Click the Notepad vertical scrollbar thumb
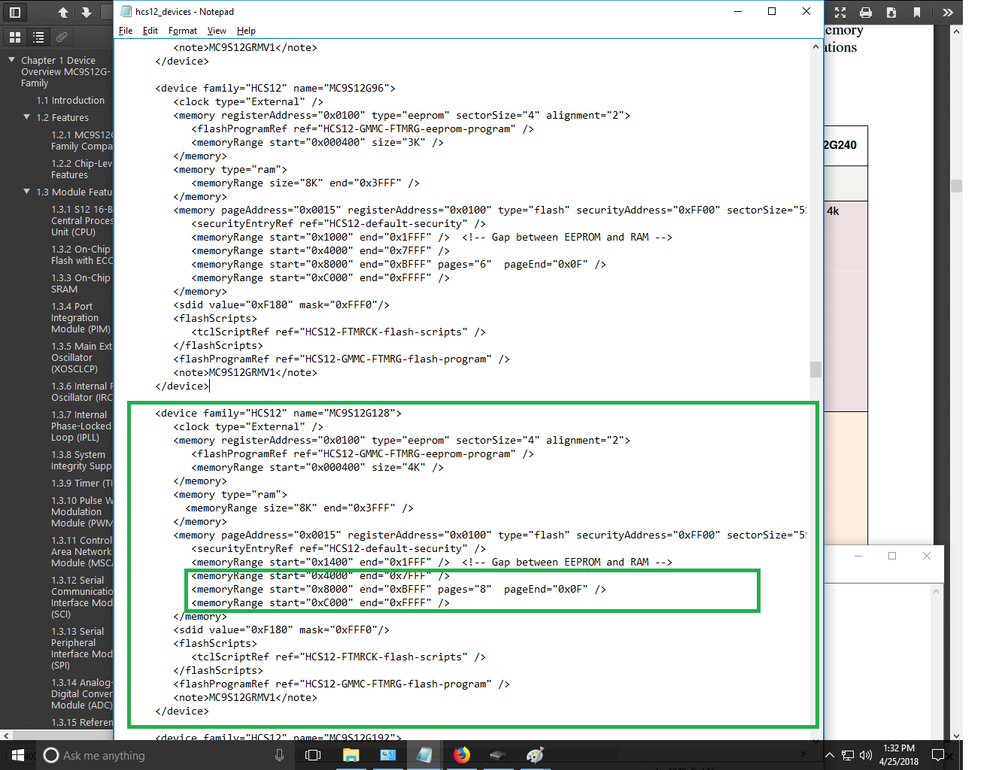 [x=816, y=369]
